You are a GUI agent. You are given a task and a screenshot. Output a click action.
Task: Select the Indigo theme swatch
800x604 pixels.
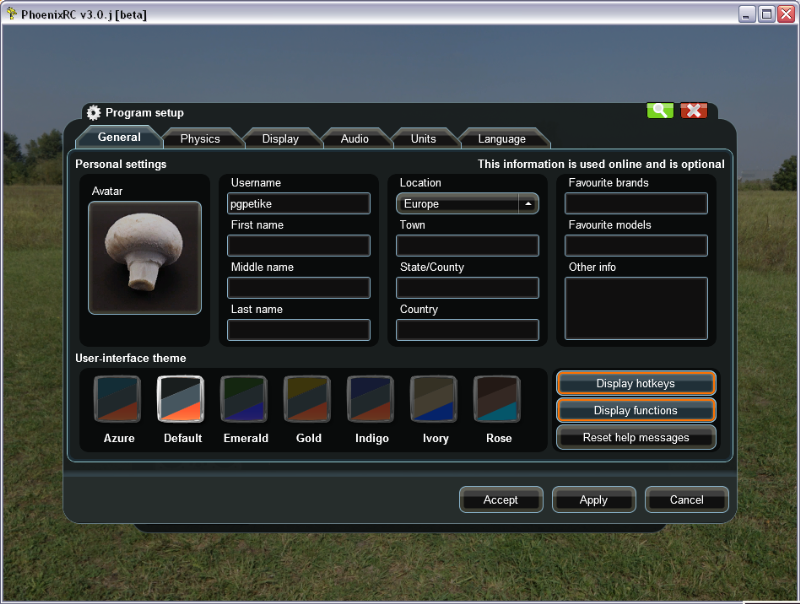[371, 399]
